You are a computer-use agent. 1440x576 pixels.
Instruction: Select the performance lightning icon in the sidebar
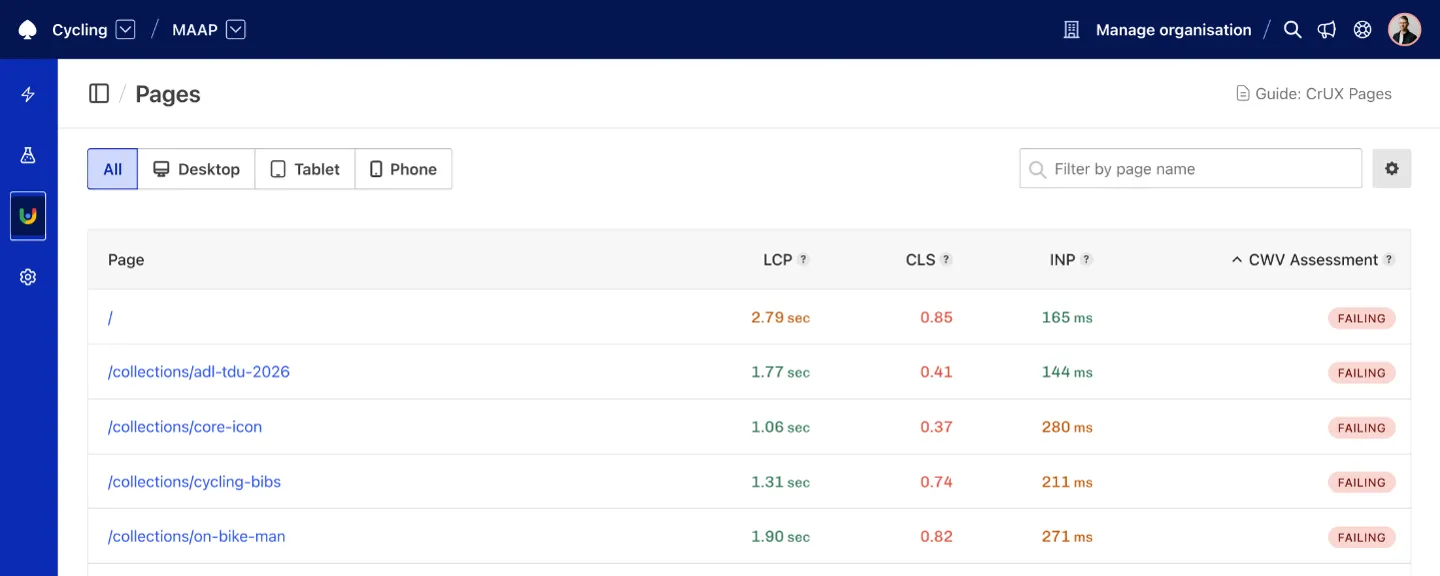pos(27,93)
